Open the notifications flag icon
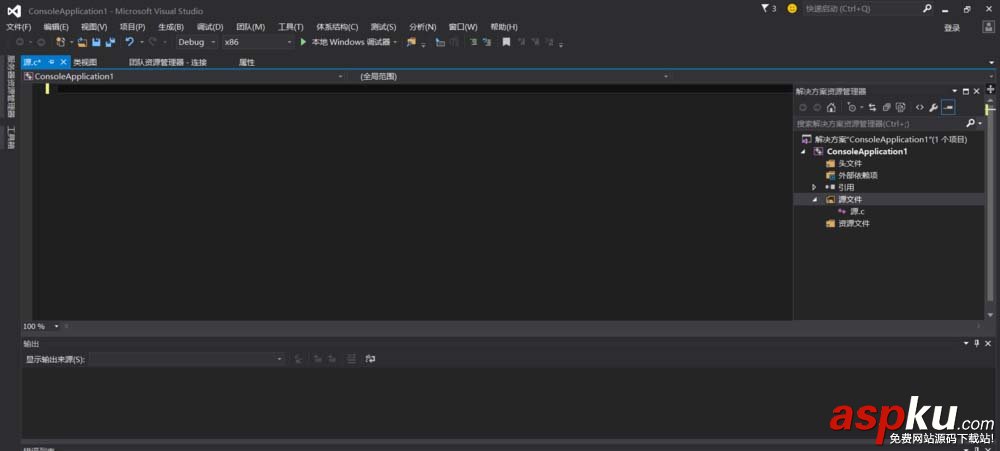Image resolution: width=1000 pixels, height=451 pixels. [764, 9]
